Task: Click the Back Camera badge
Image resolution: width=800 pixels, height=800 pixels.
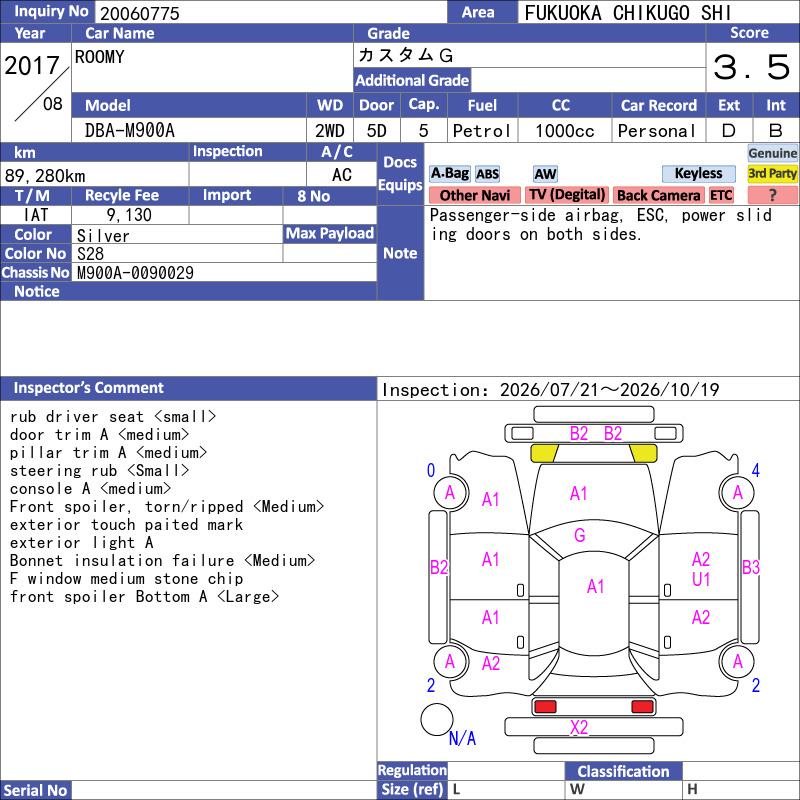Action: point(658,195)
